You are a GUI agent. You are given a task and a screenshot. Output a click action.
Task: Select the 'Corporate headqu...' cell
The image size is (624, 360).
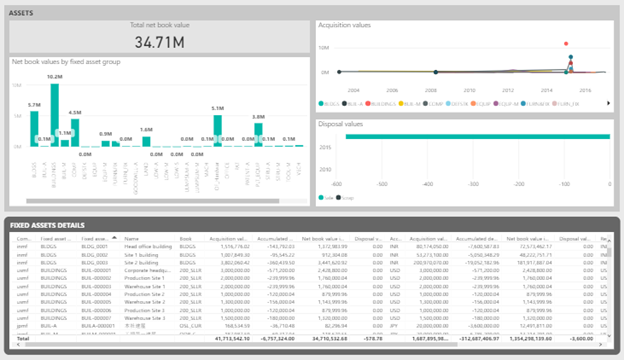[147, 270]
